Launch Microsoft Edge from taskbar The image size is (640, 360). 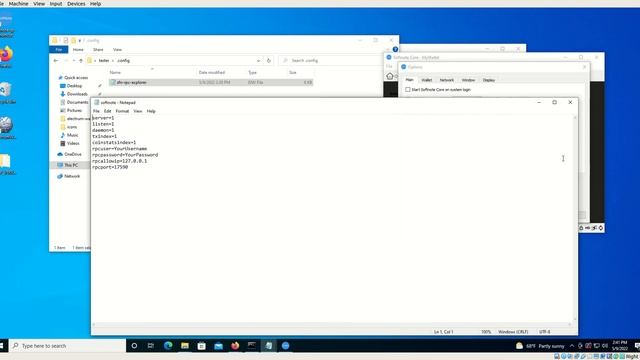point(168,346)
